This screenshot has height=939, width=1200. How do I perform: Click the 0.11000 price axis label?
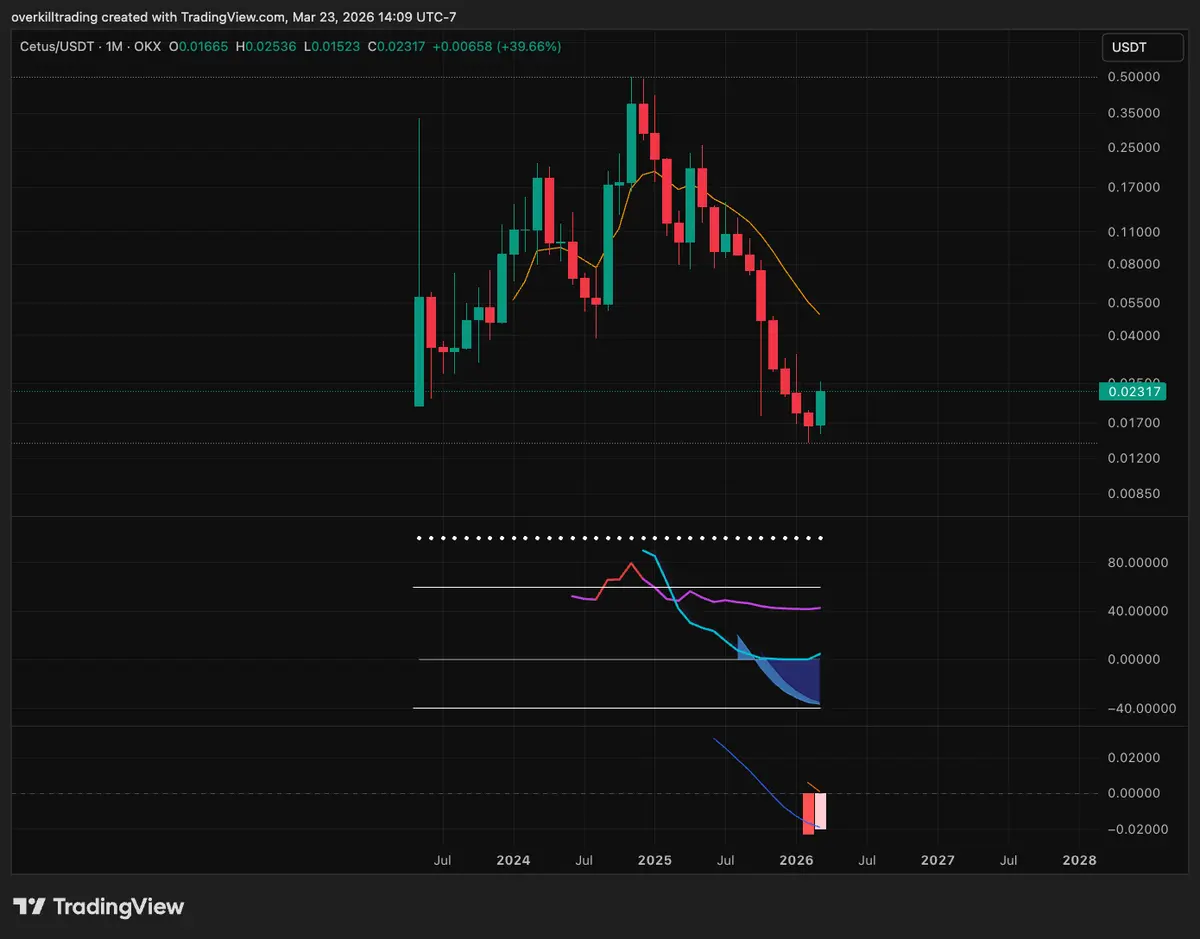pos(1132,231)
